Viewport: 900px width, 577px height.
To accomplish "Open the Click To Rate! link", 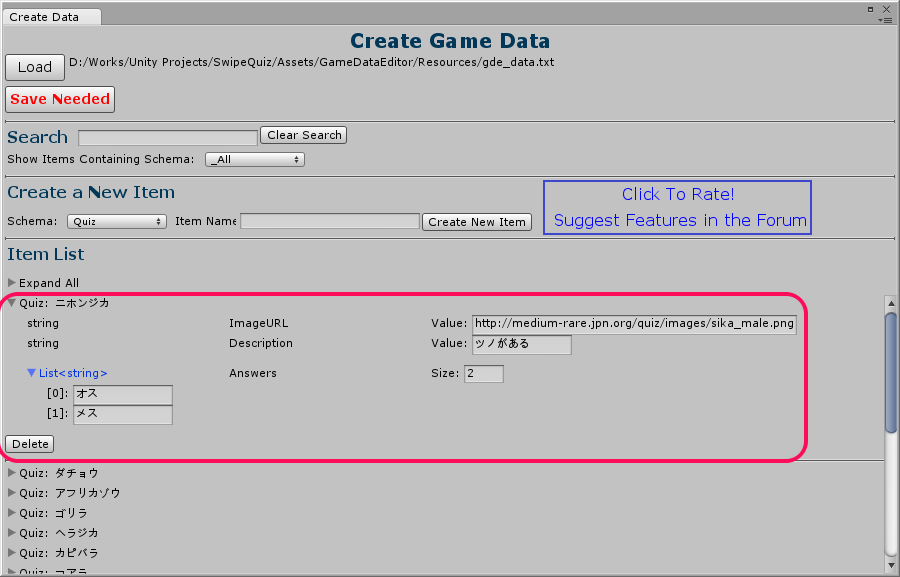I will pyautogui.click(x=677, y=194).
